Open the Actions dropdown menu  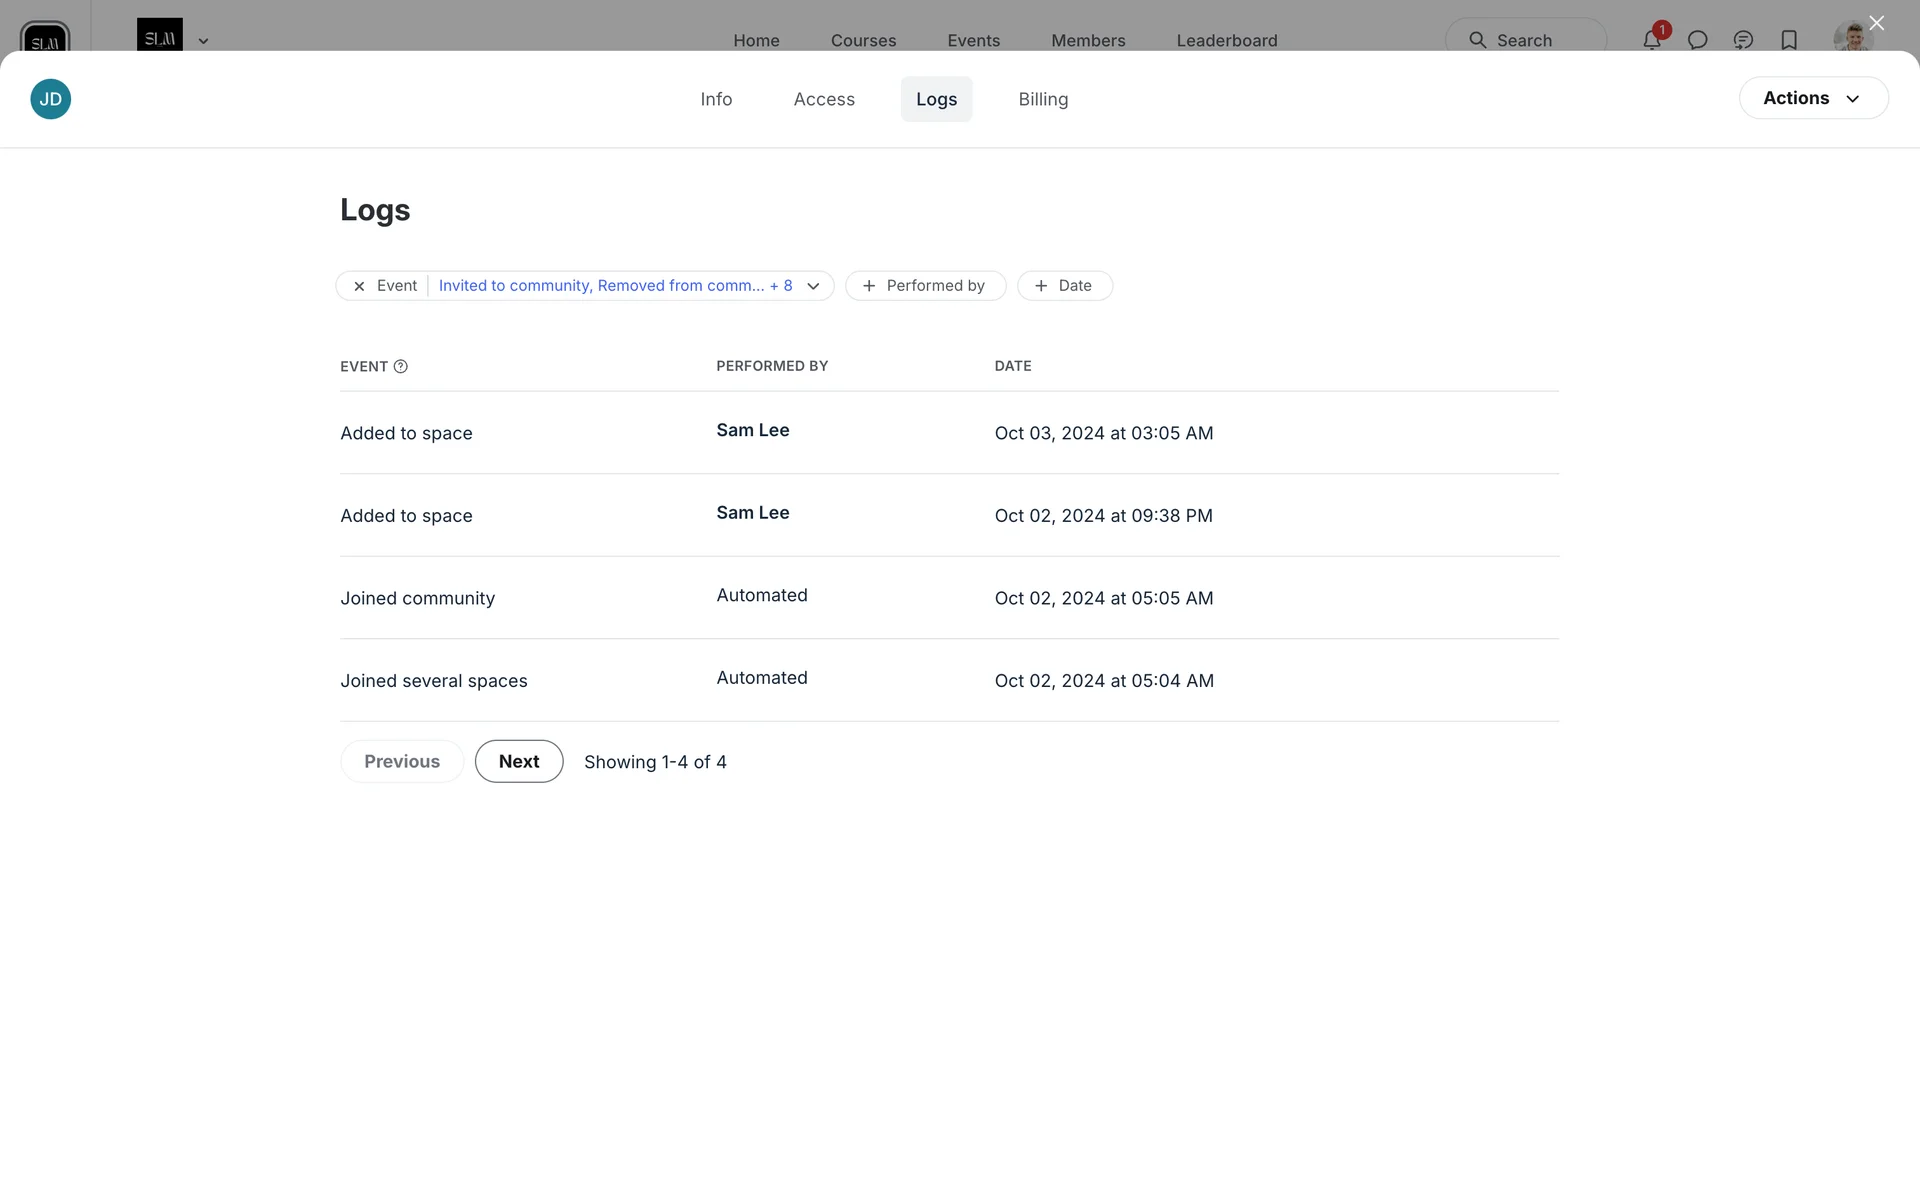click(x=1813, y=98)
